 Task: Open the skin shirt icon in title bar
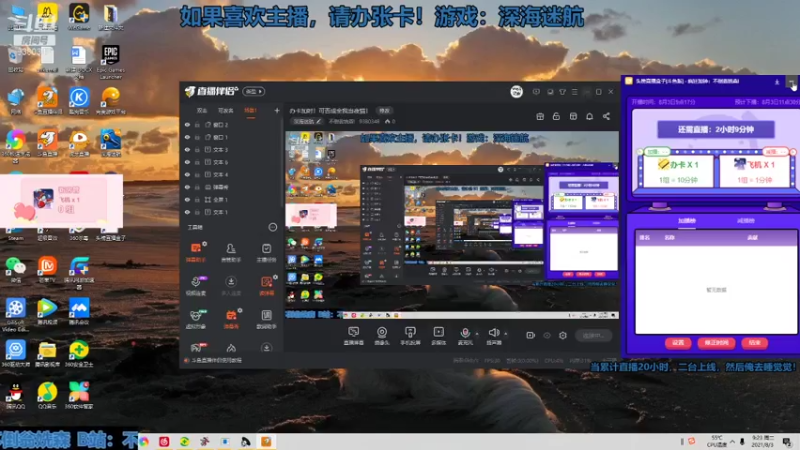[x=562, y=92]
